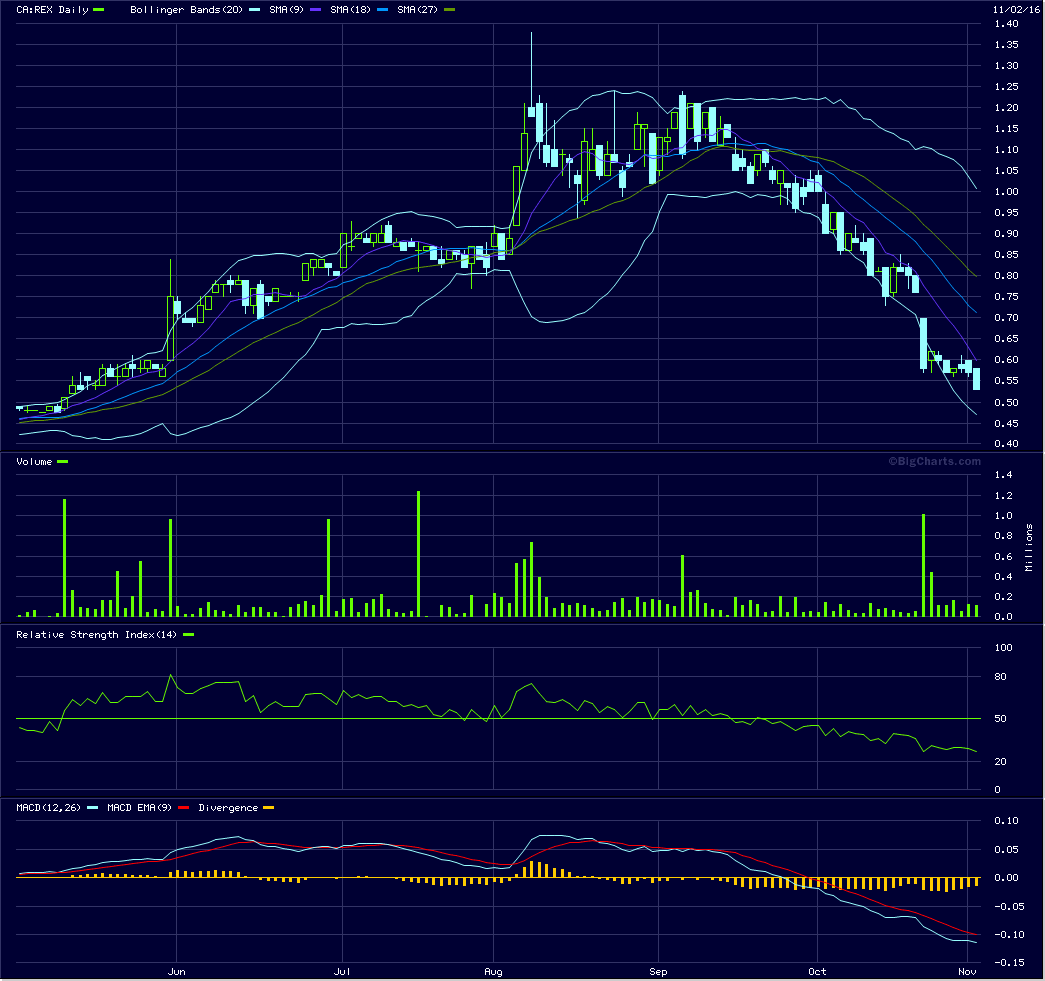Click the 1.4 volume axis value
Image resolution: width=1045 pixels, height=981 pixels.
1003,475
